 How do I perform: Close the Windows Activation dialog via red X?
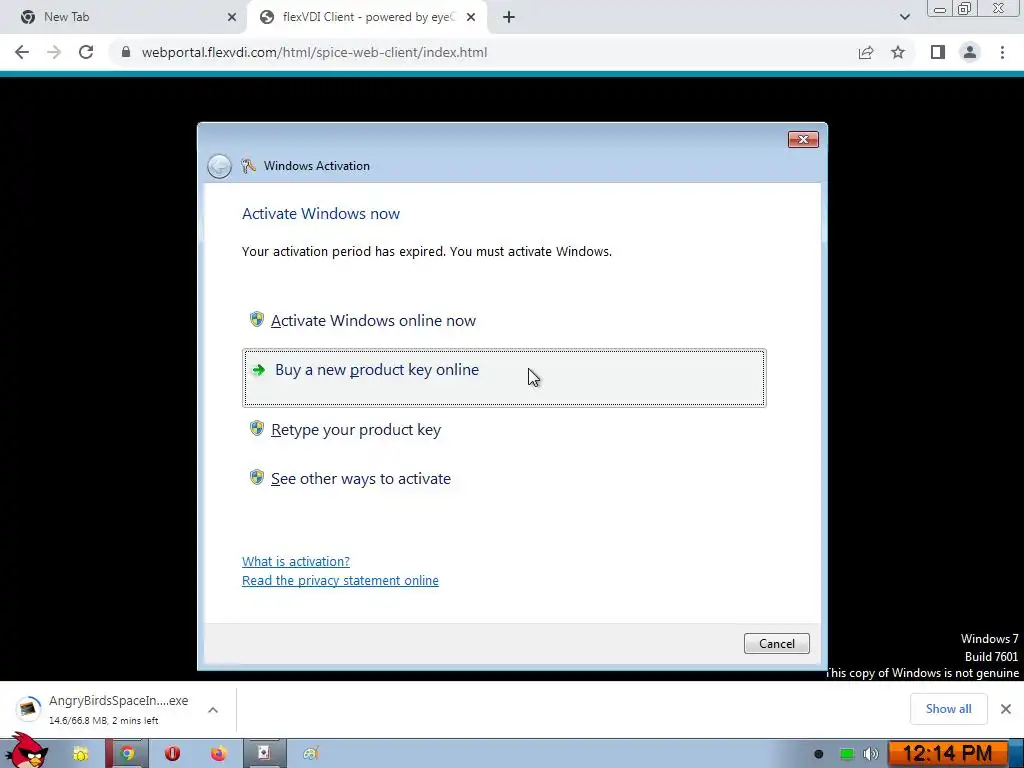pos(803,139)
